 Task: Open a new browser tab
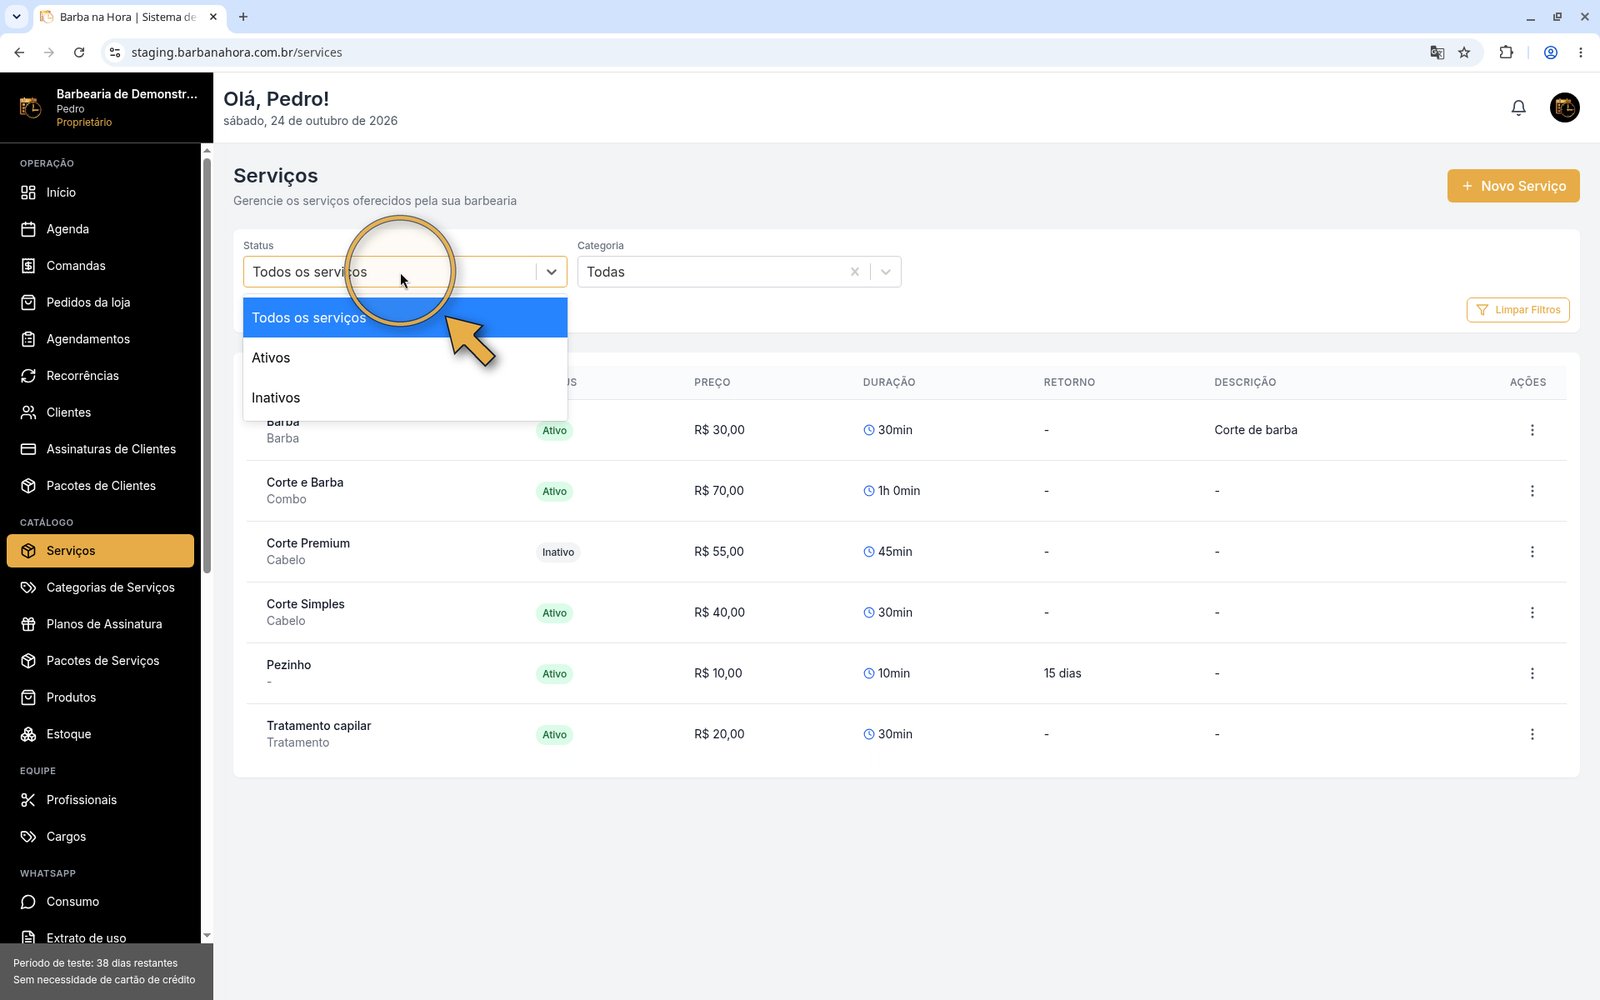pos(243,17)
